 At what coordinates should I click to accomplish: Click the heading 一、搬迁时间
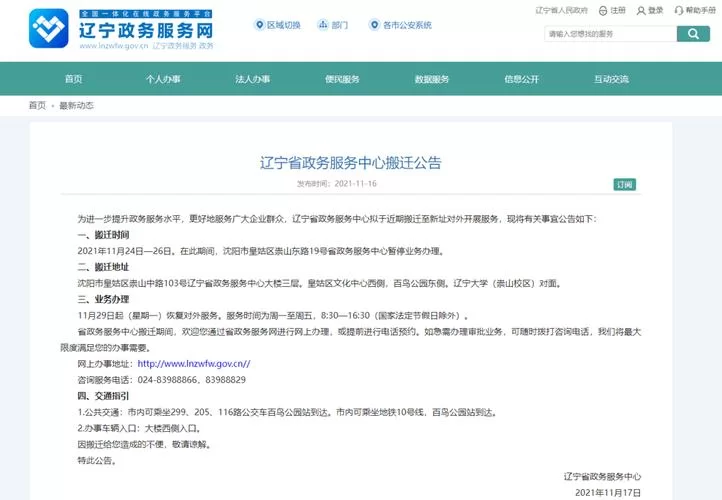(x=103, y=235)
